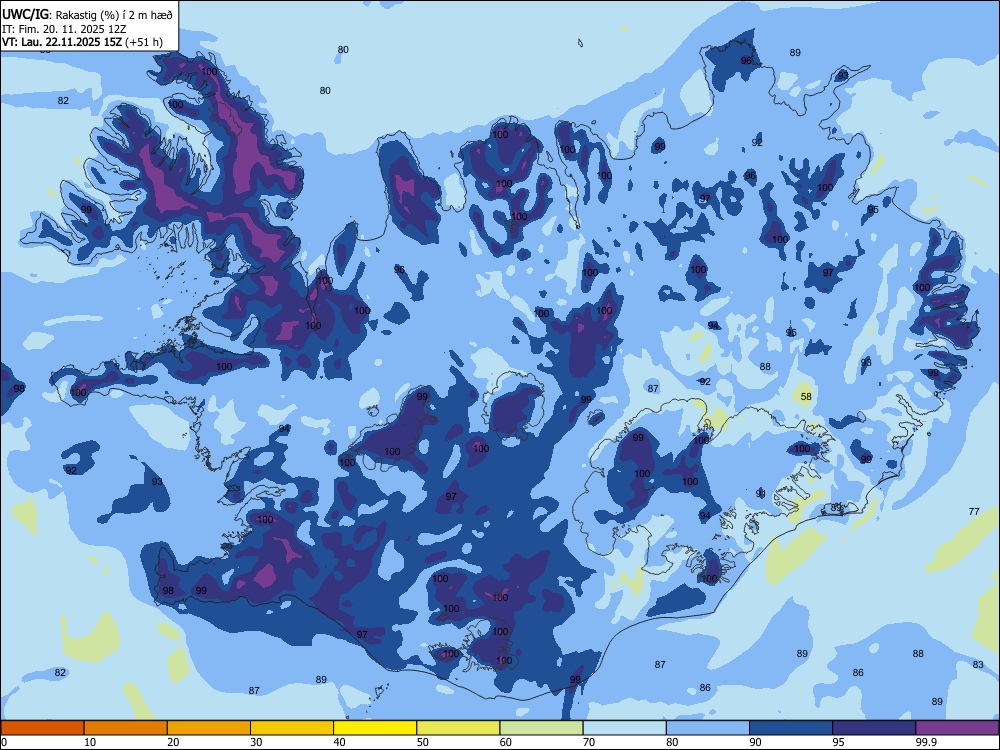Pick the 20–30 amber legend swatch

(x=209, y=728)
